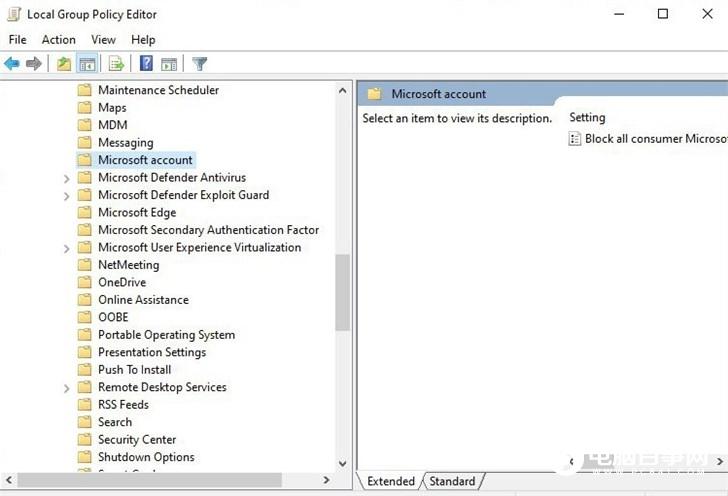Select Remote Desktop Services in tree
728x496 pixels.
[162, 387]
